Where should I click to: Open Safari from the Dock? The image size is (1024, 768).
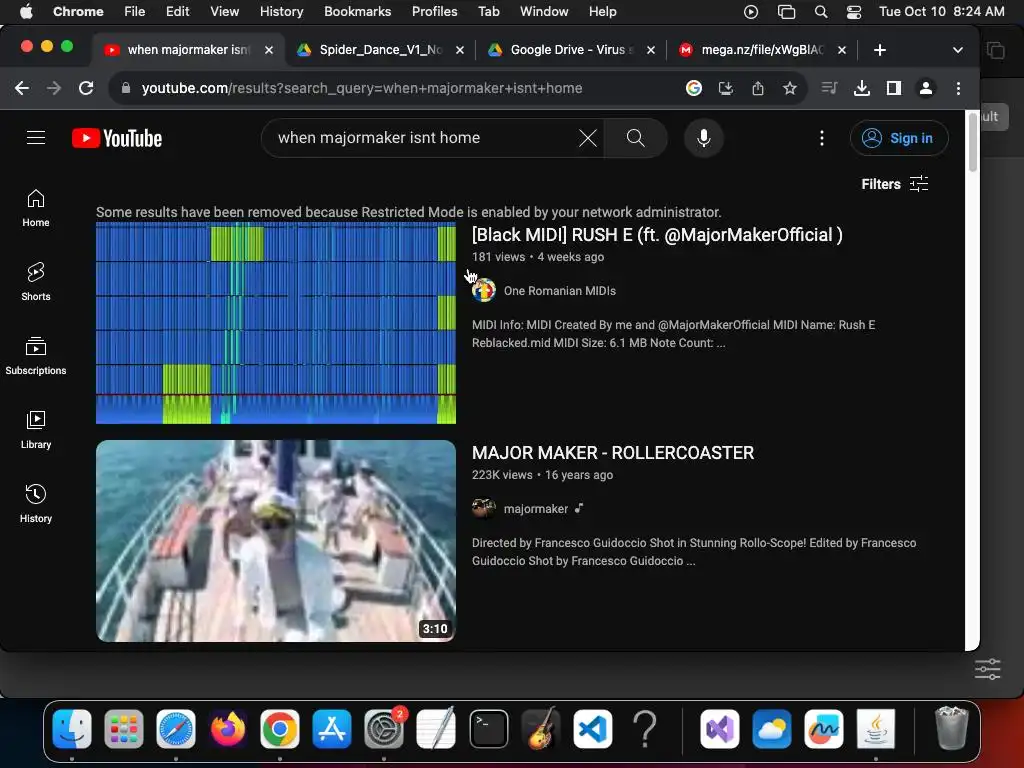click(x=176, y=729)
